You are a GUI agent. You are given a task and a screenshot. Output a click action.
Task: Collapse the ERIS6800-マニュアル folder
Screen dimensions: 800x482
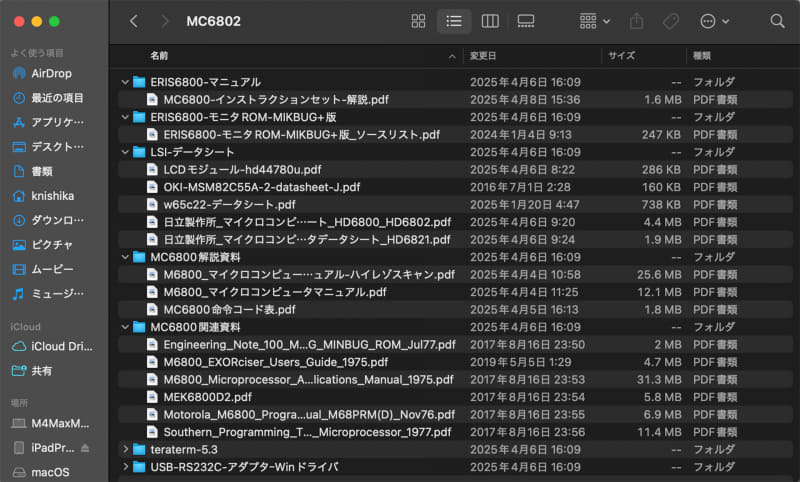click(125, 82)
